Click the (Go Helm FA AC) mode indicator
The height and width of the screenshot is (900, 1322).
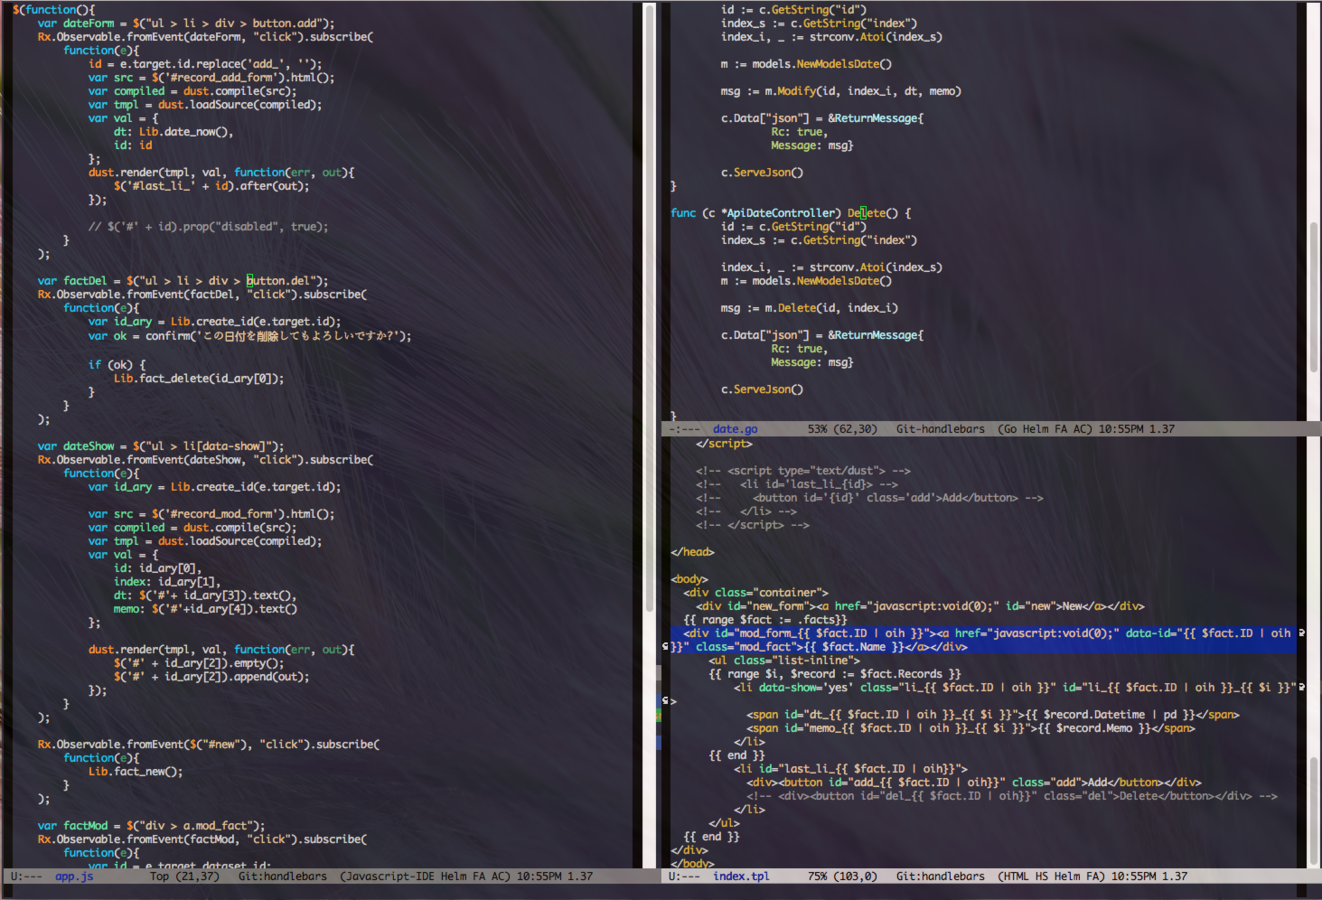(x=1044, y=429)
